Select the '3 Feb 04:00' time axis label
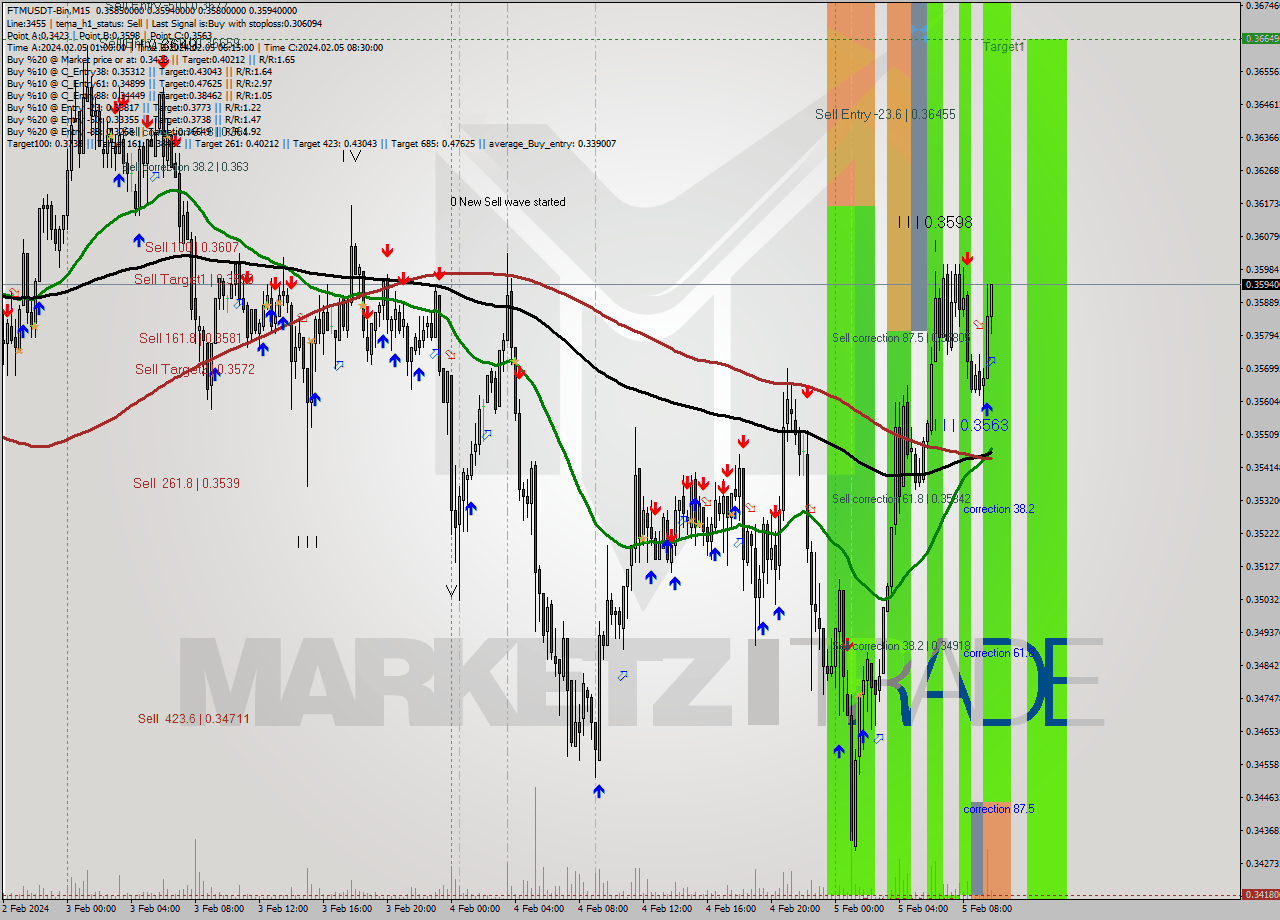This screenshot has width=1280, height=920. pos(154,909)
